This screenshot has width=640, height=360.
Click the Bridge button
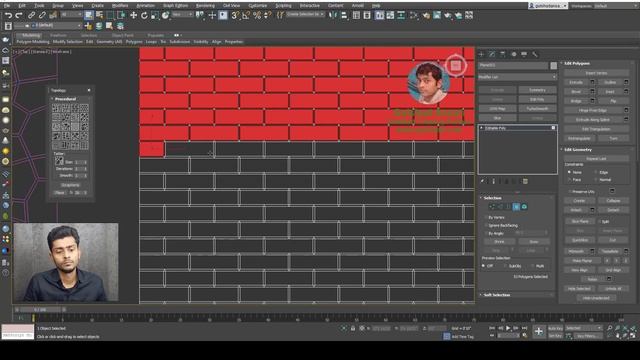[576, 101]
